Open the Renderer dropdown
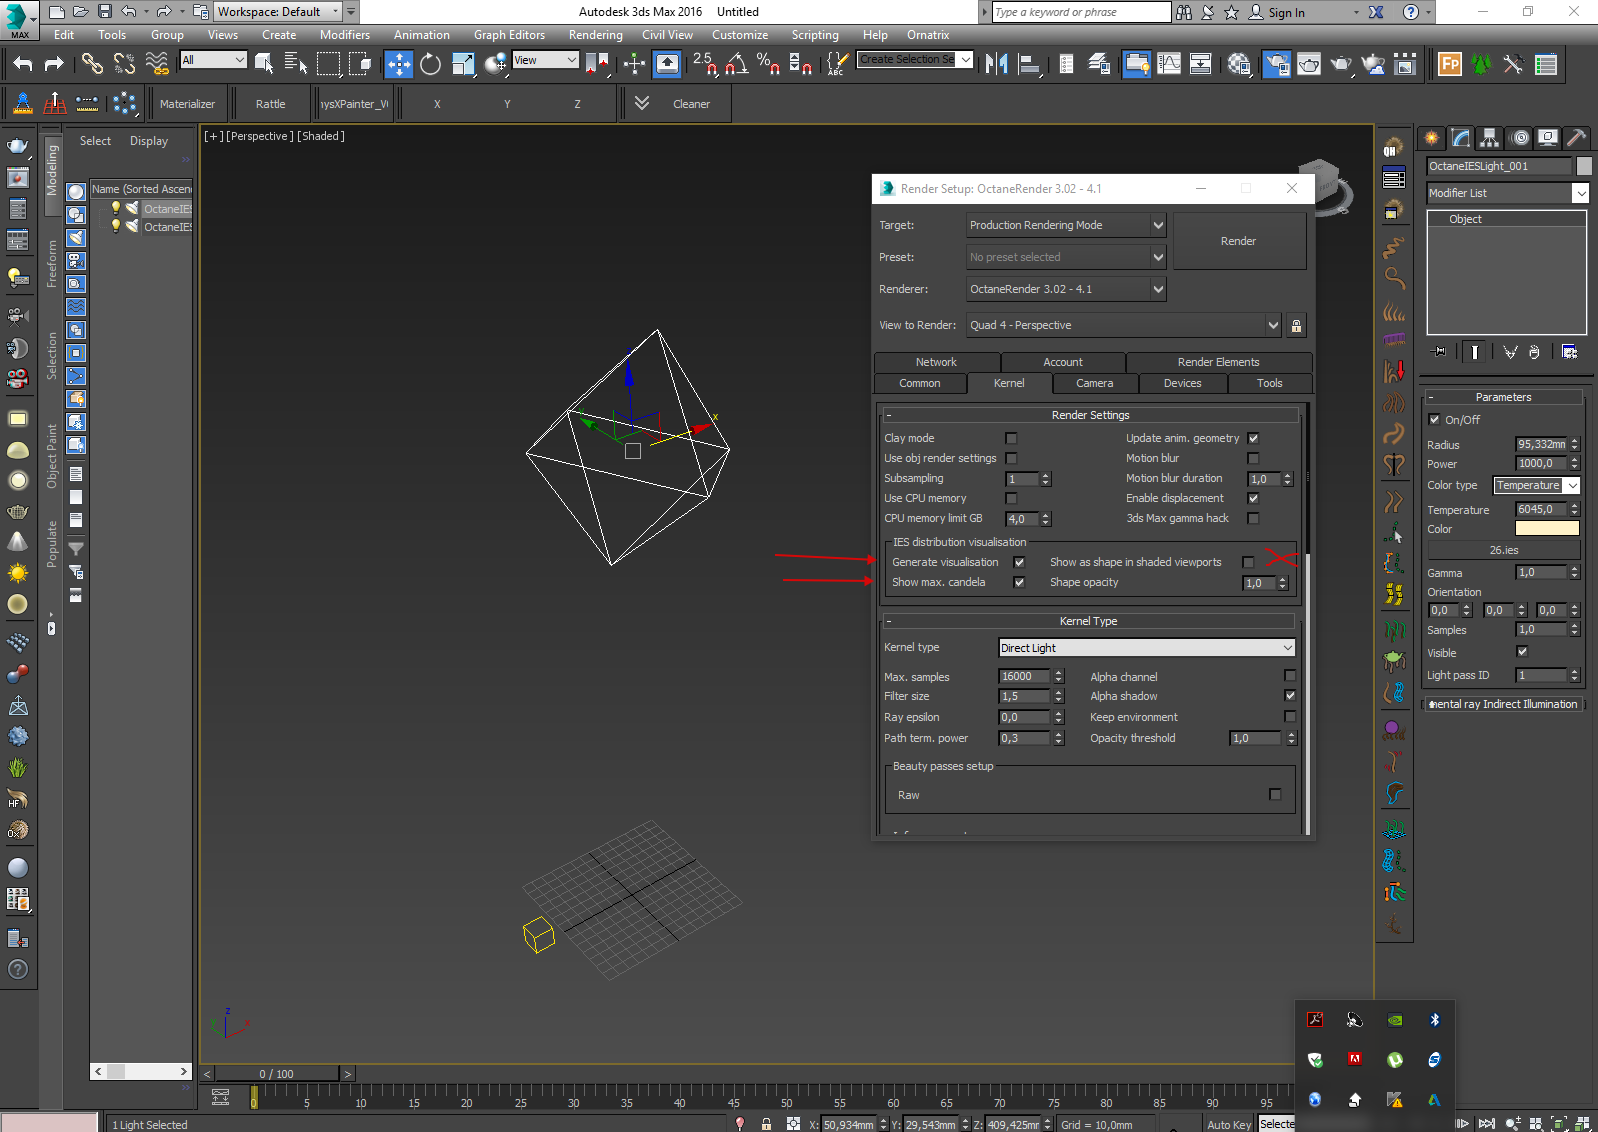The height and width of the screenshot is (1132, 1598). [x=1066, y=289]
